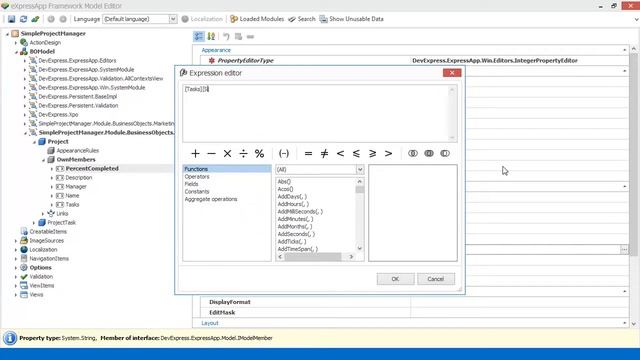Click the Save icon in the toolbar
Image resolution: width=640 pixels, height=360 pixels.
point(11,19)
